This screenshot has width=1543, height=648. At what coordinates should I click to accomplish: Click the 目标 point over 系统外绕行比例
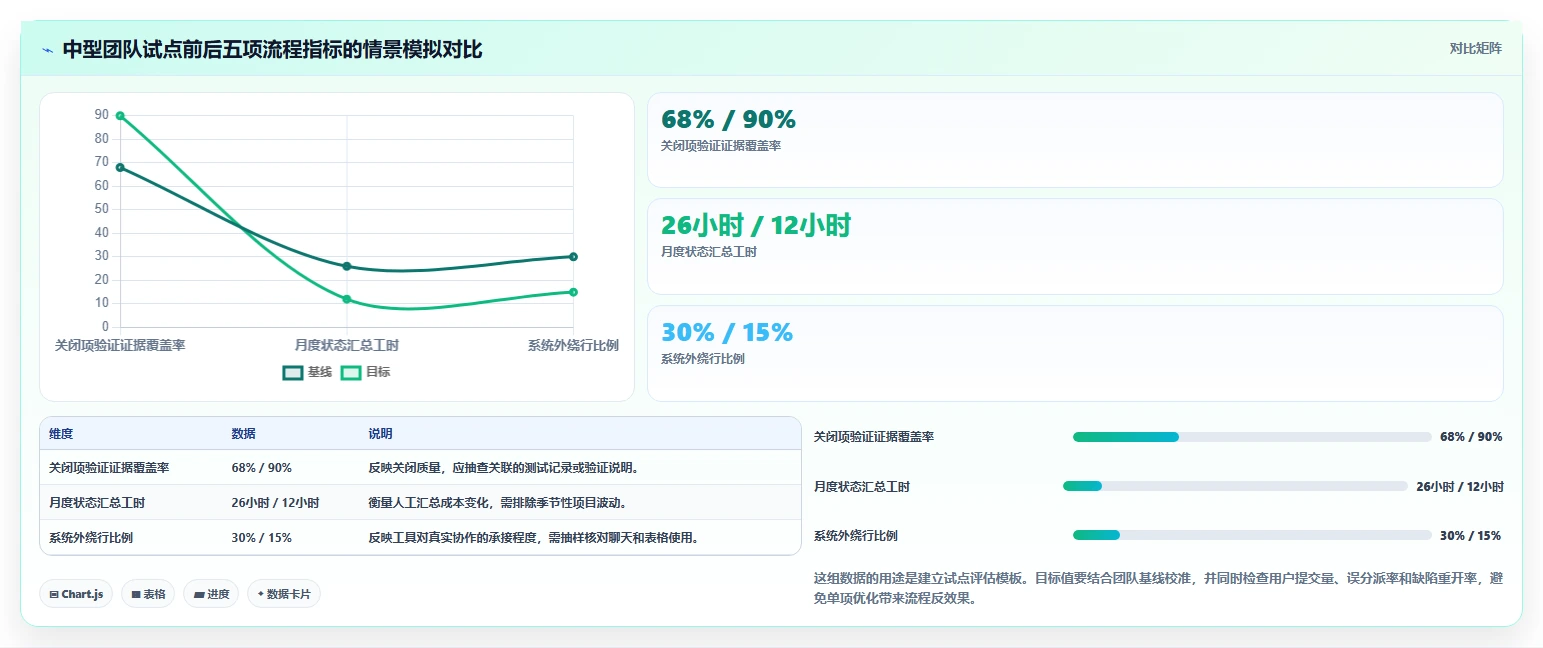tap(573, 292)
